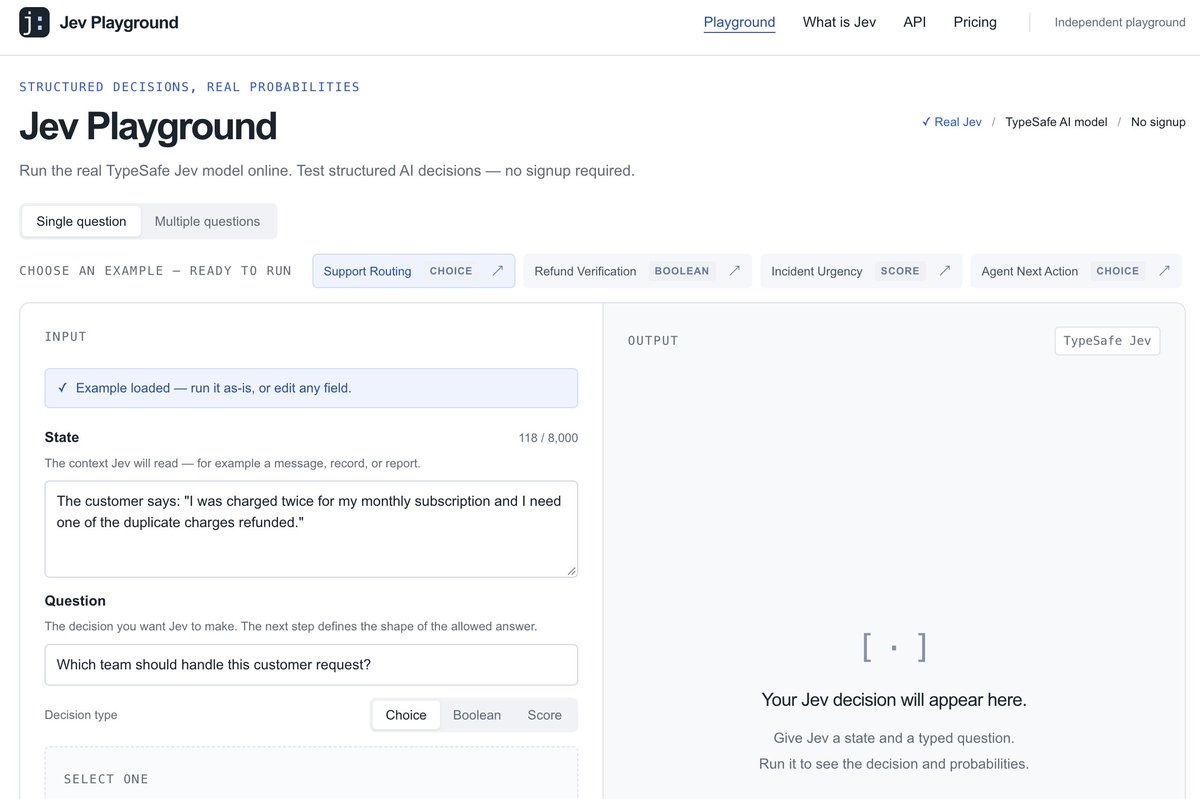Viewport: 1200px width, 799px height.
Task: Click the 'Example loaded' notice
Action: click(x=311, y=388)
